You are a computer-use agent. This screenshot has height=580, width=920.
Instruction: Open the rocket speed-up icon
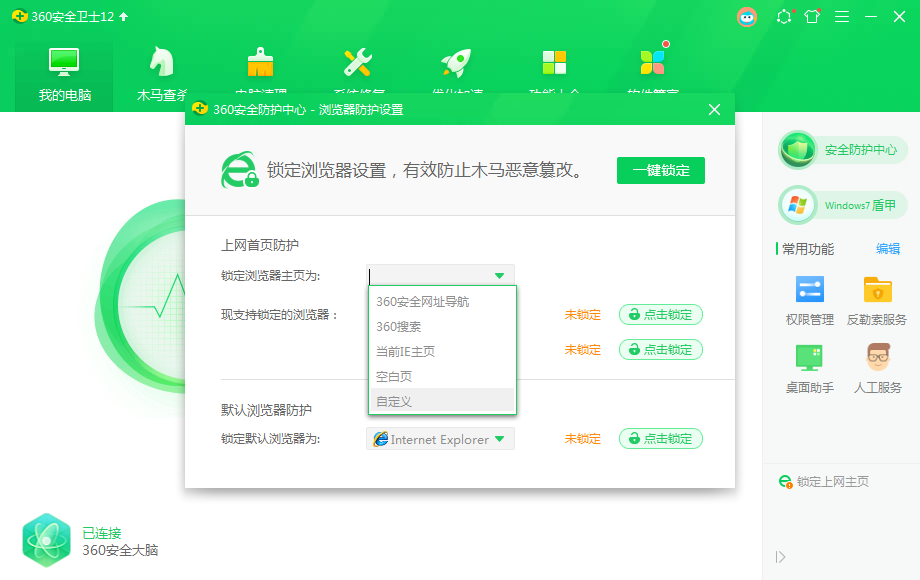click(x=456, y=62)
